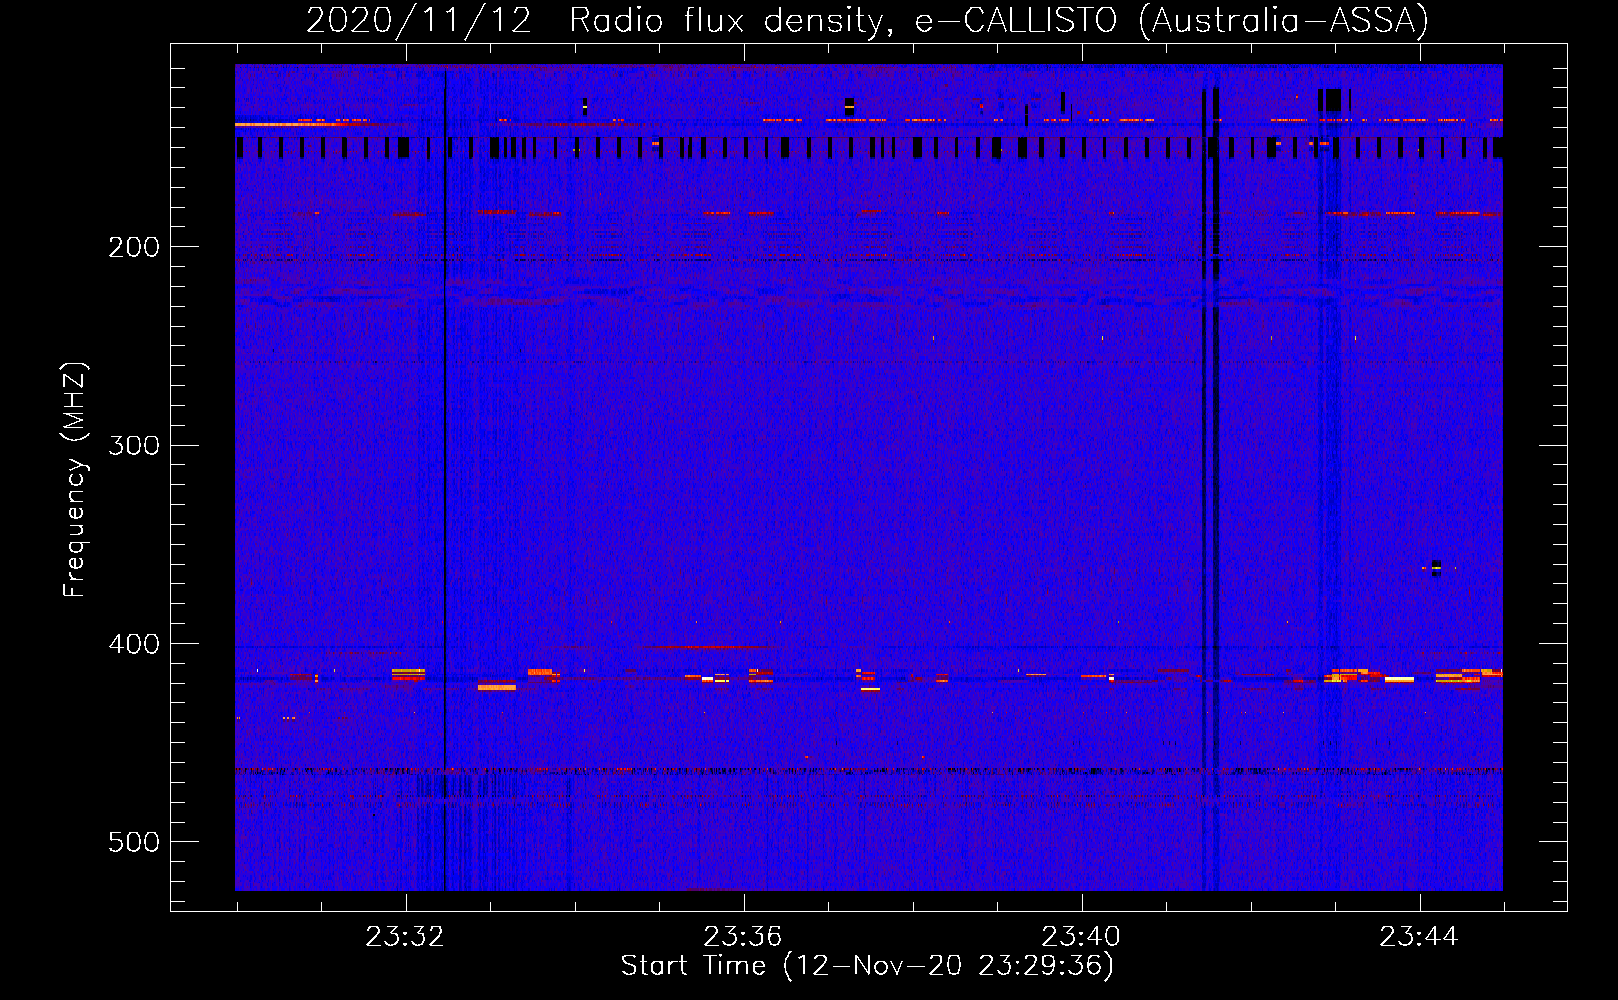Click the 23:44 time tick label
The width and height of the screenshot is (1618, 1000).
click(1419, 937)
